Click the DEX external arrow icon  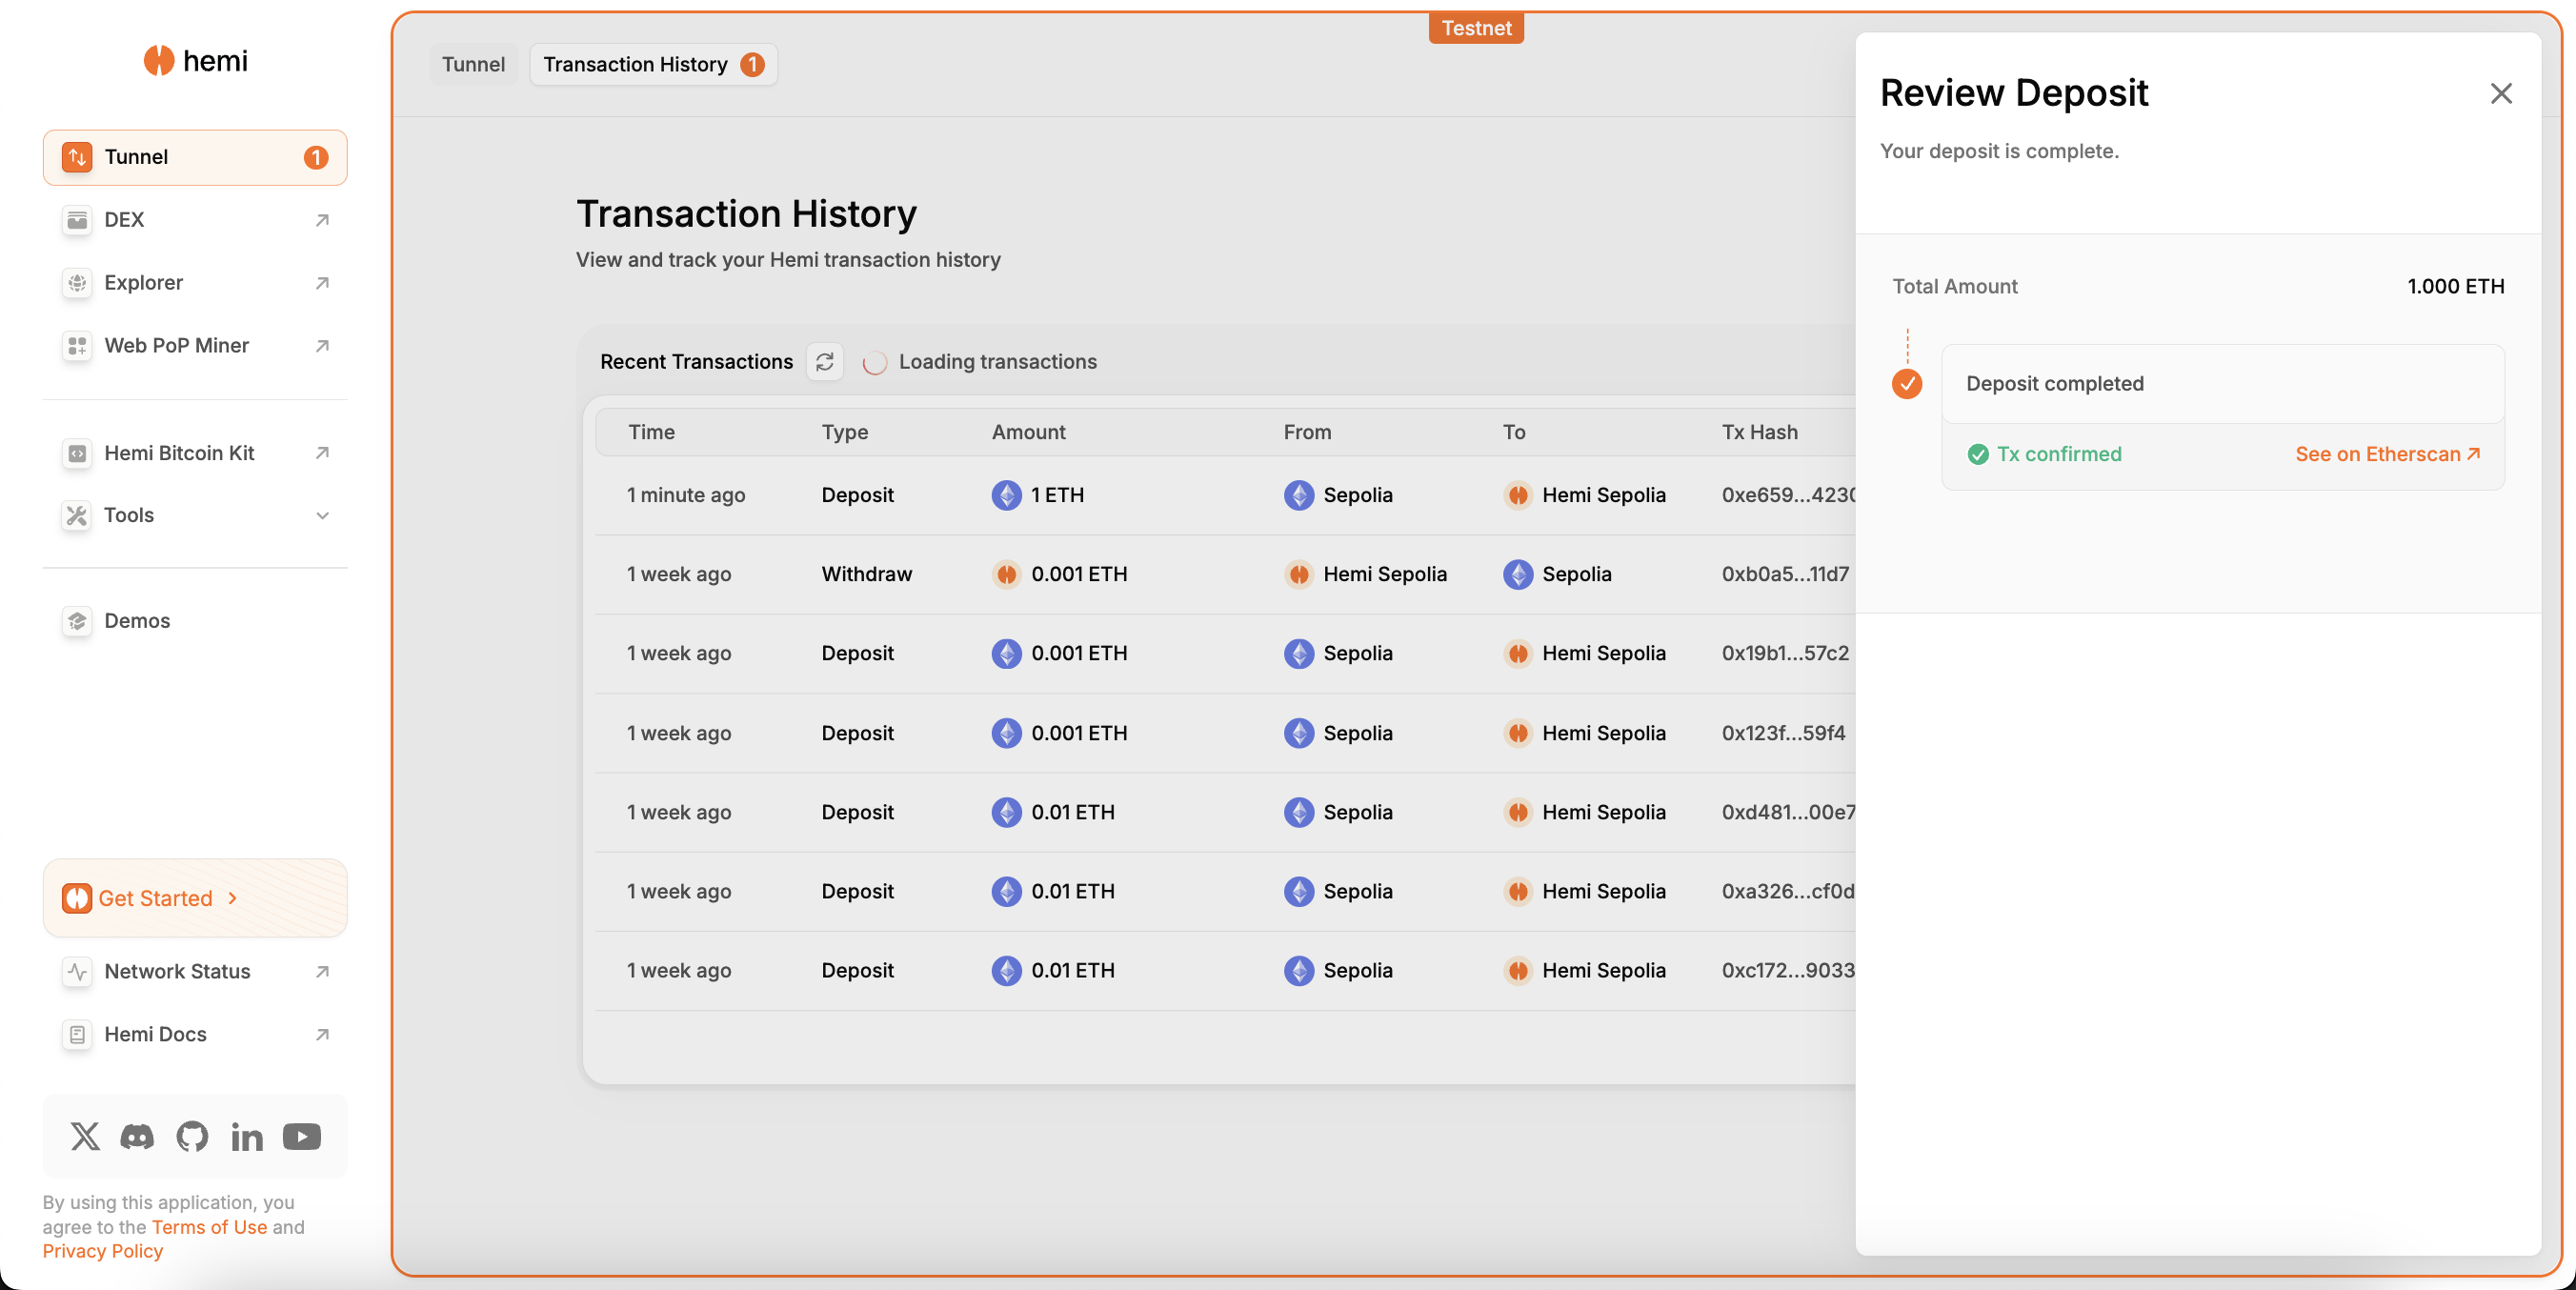(322, 220)
